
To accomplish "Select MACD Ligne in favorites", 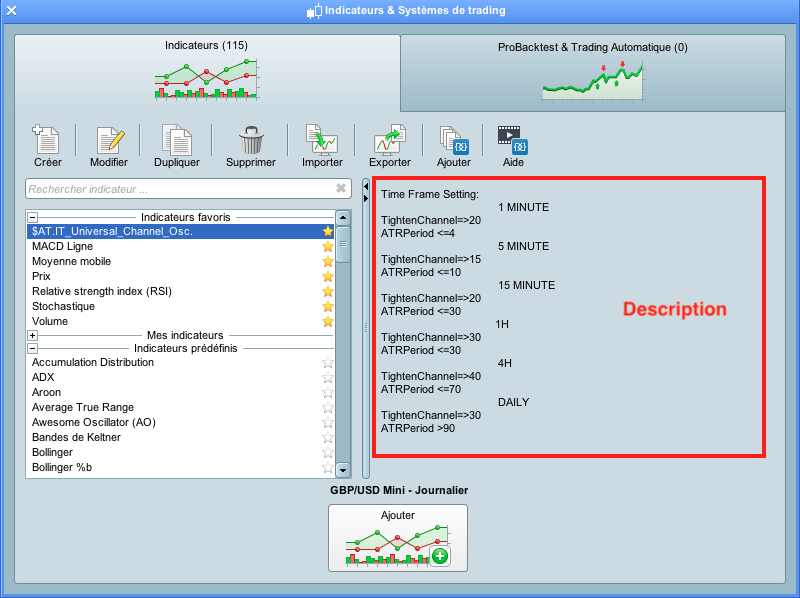I will [x=181, y=246].
